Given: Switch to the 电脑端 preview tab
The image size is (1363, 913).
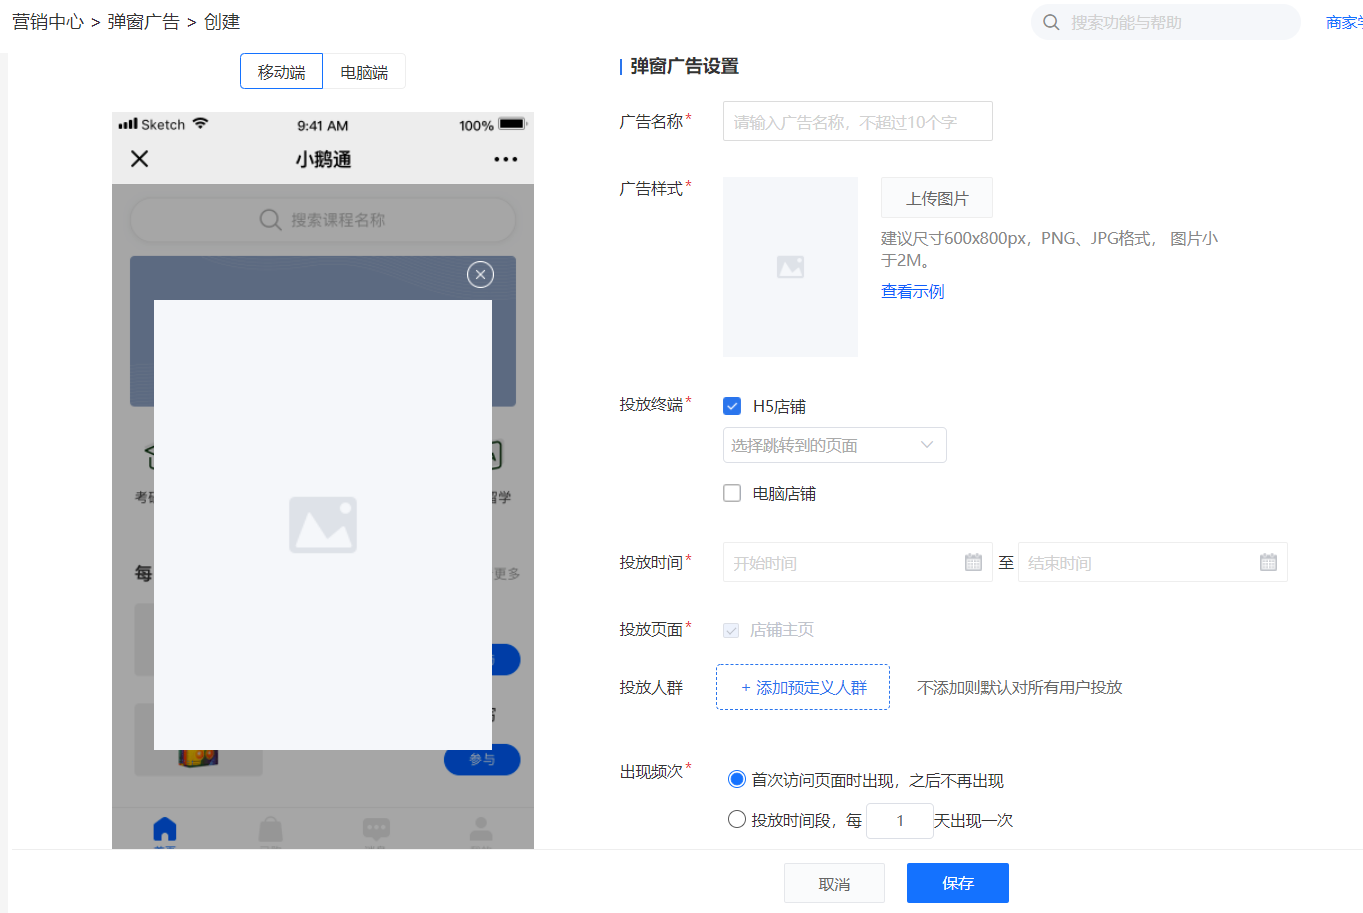Looking at the screenshot, I should 364,72.
